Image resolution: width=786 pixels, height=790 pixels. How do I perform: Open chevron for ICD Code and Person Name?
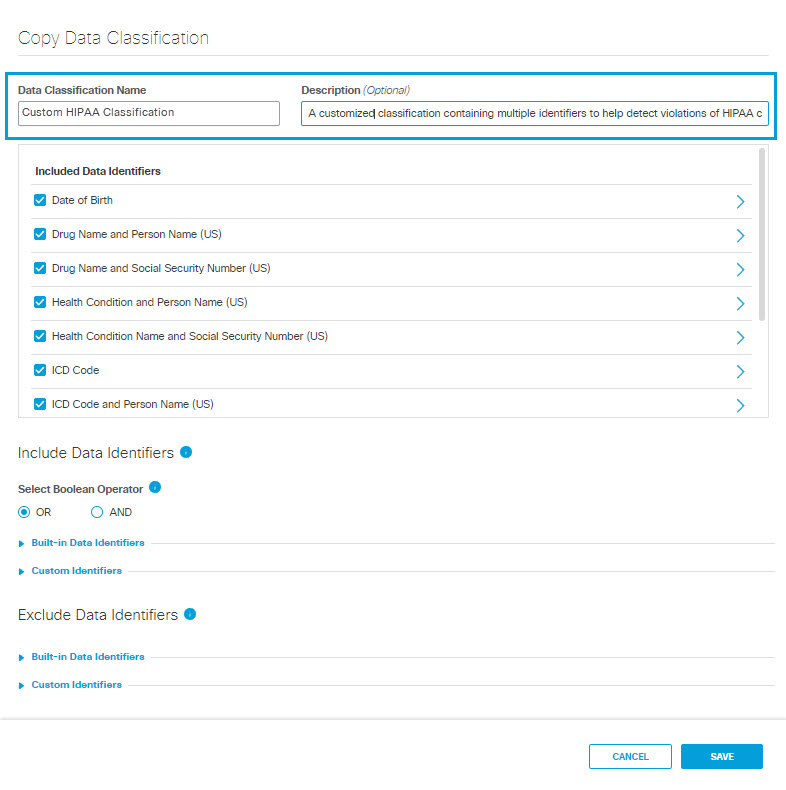(x=740, y=406)
